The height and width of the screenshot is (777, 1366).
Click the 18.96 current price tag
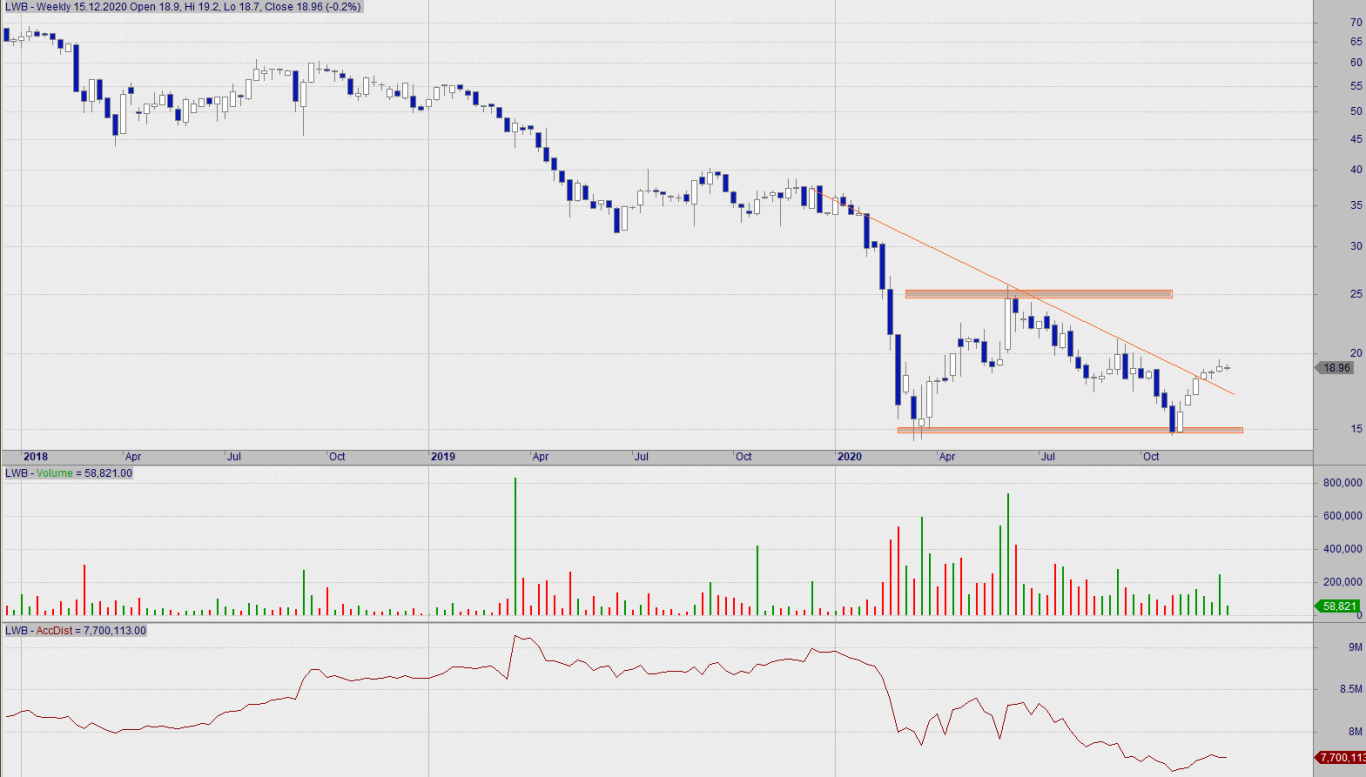click(1336, 368)
